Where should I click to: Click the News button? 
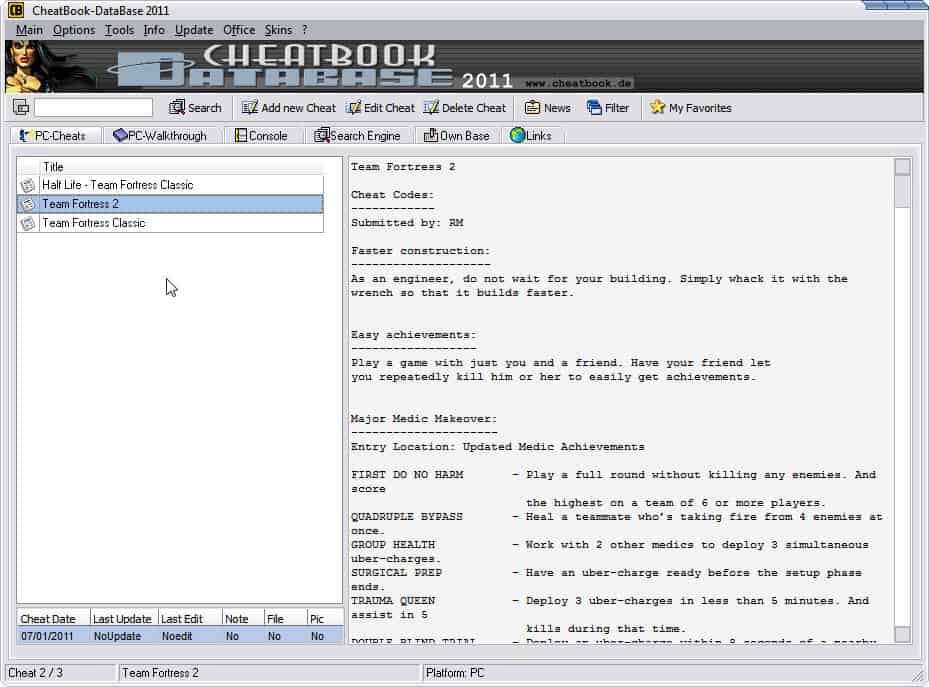click(x=548, y=108)
